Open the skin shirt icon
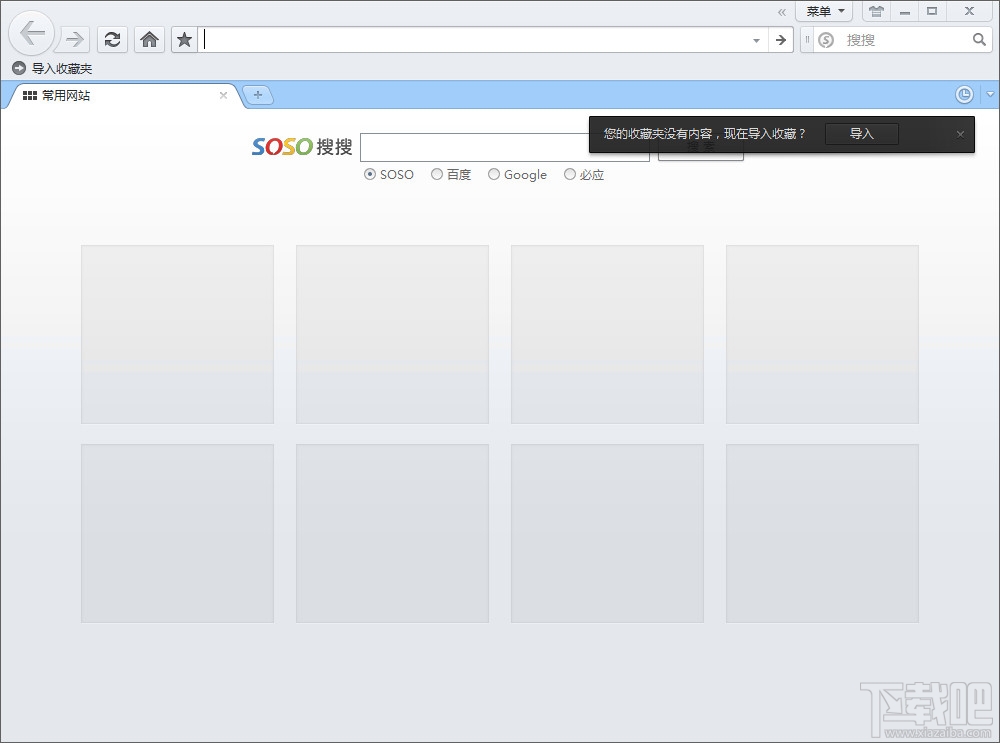1000x743 pixels. pyautogui.click(x=876, y=11)
